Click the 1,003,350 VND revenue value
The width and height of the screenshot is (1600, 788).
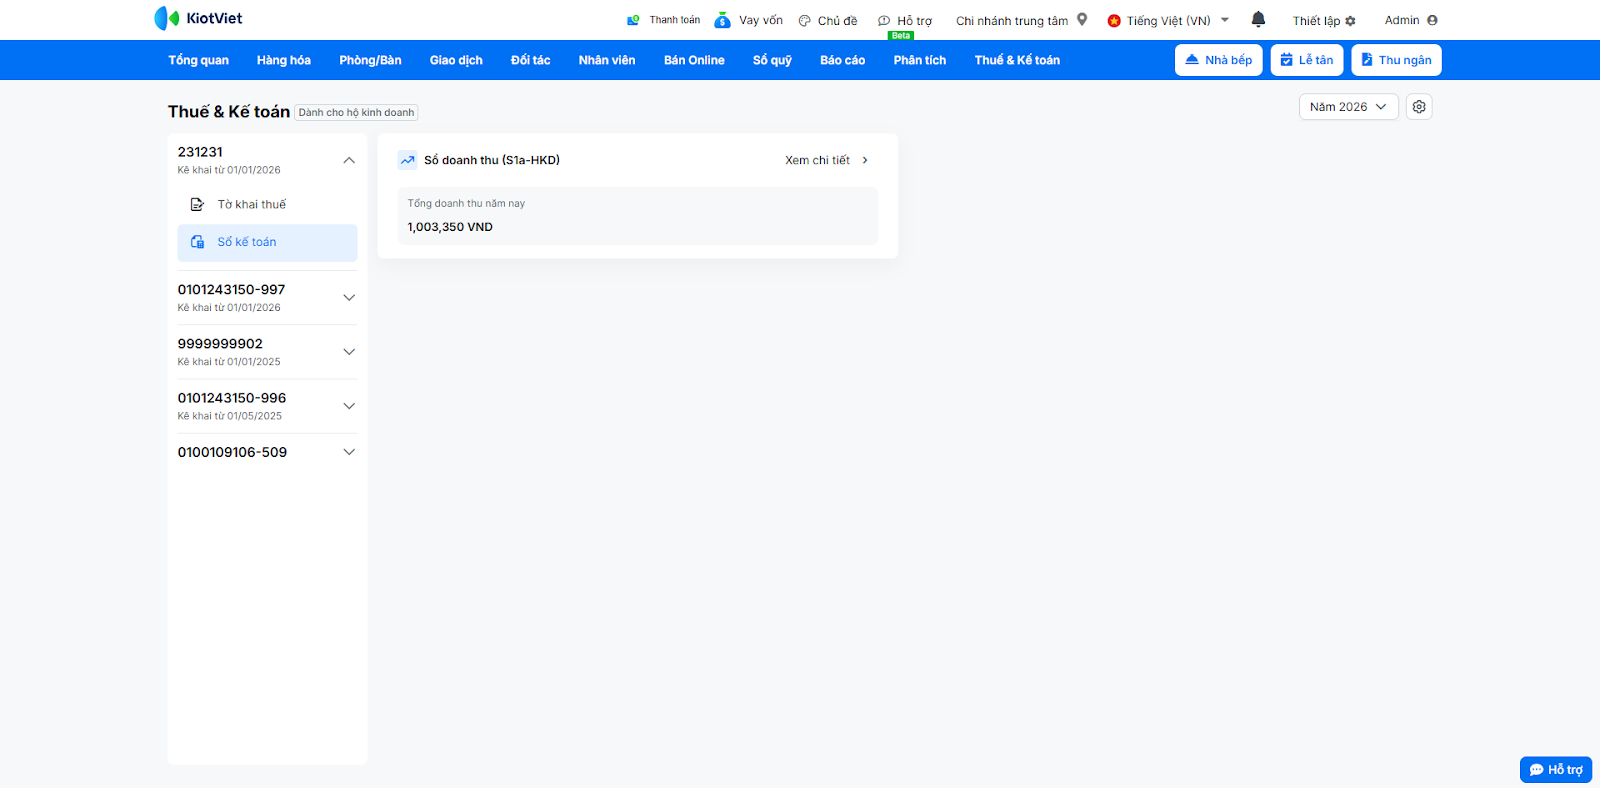[x=450, y=227]
